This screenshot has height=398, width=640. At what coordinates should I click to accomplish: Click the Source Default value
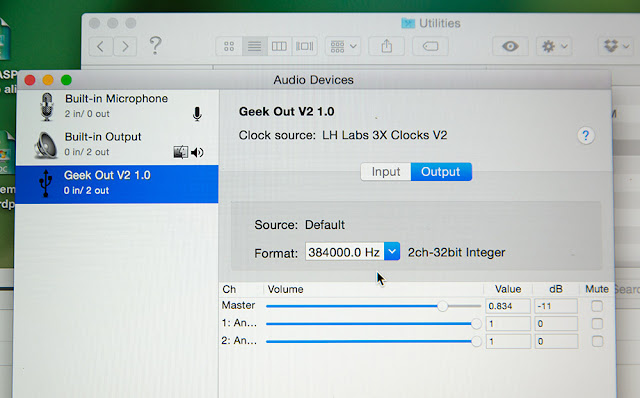point(324,225)
